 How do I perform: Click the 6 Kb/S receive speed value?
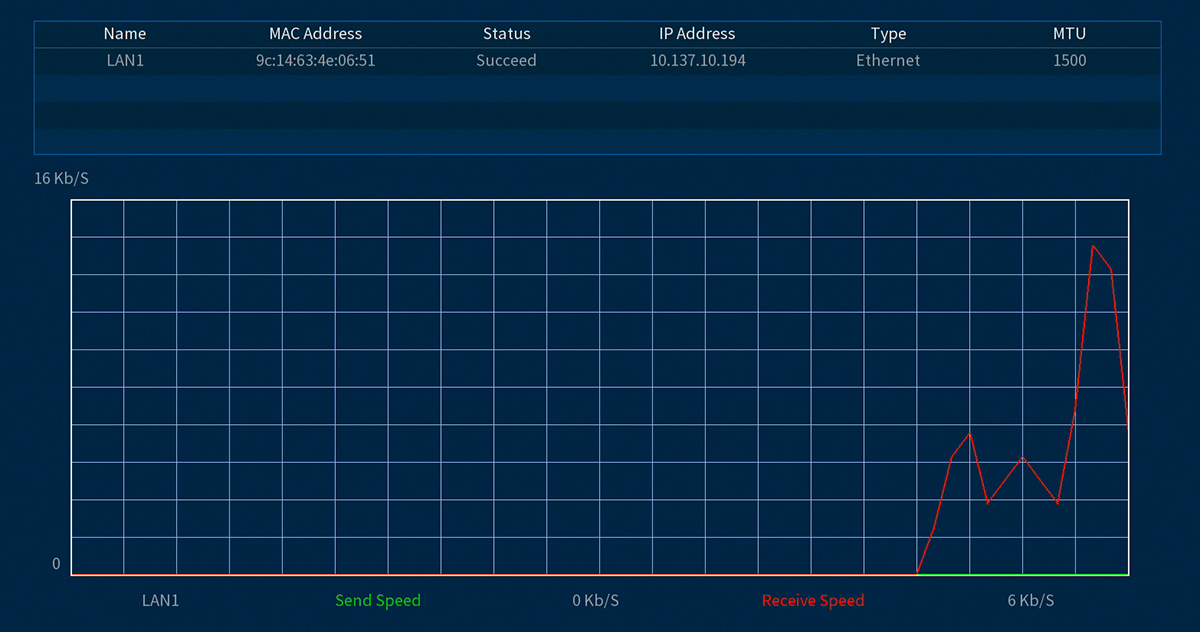1031,601
